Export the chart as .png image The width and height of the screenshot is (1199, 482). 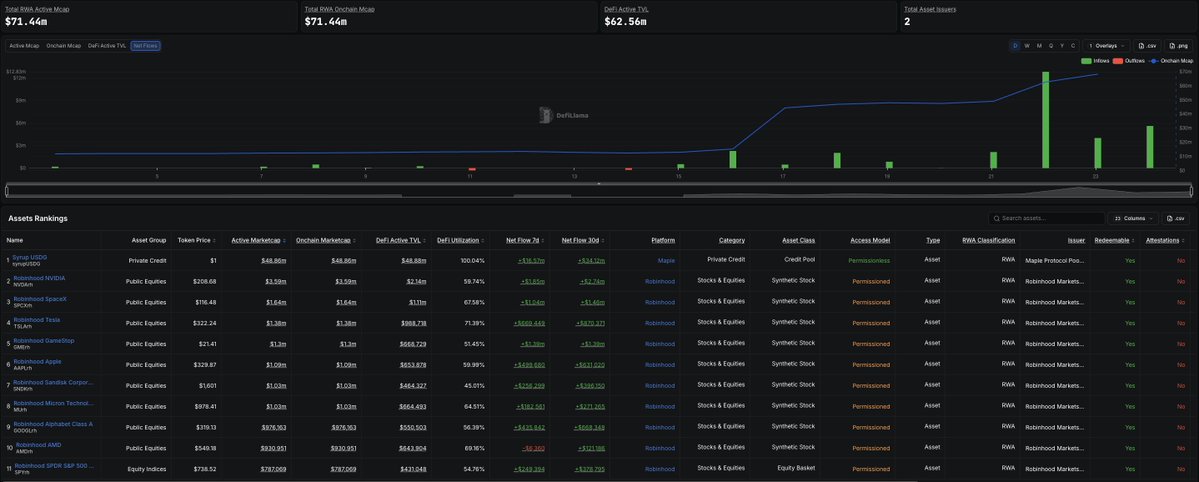point(1179,46)
